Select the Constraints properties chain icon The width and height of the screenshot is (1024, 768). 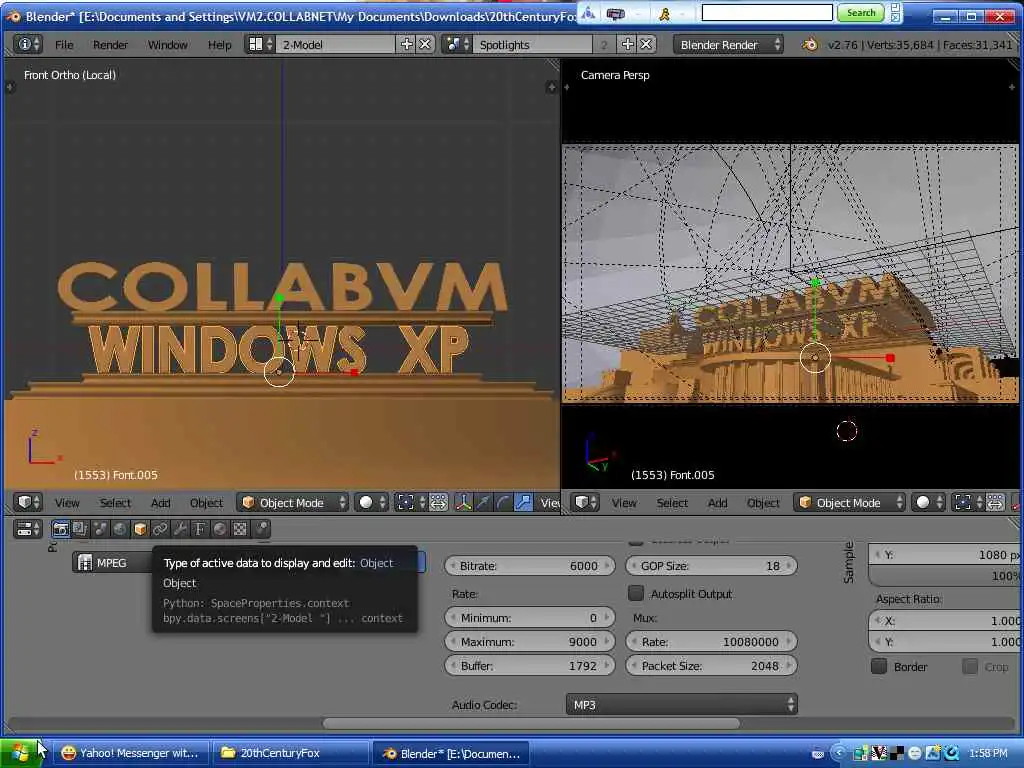point(160,529)
